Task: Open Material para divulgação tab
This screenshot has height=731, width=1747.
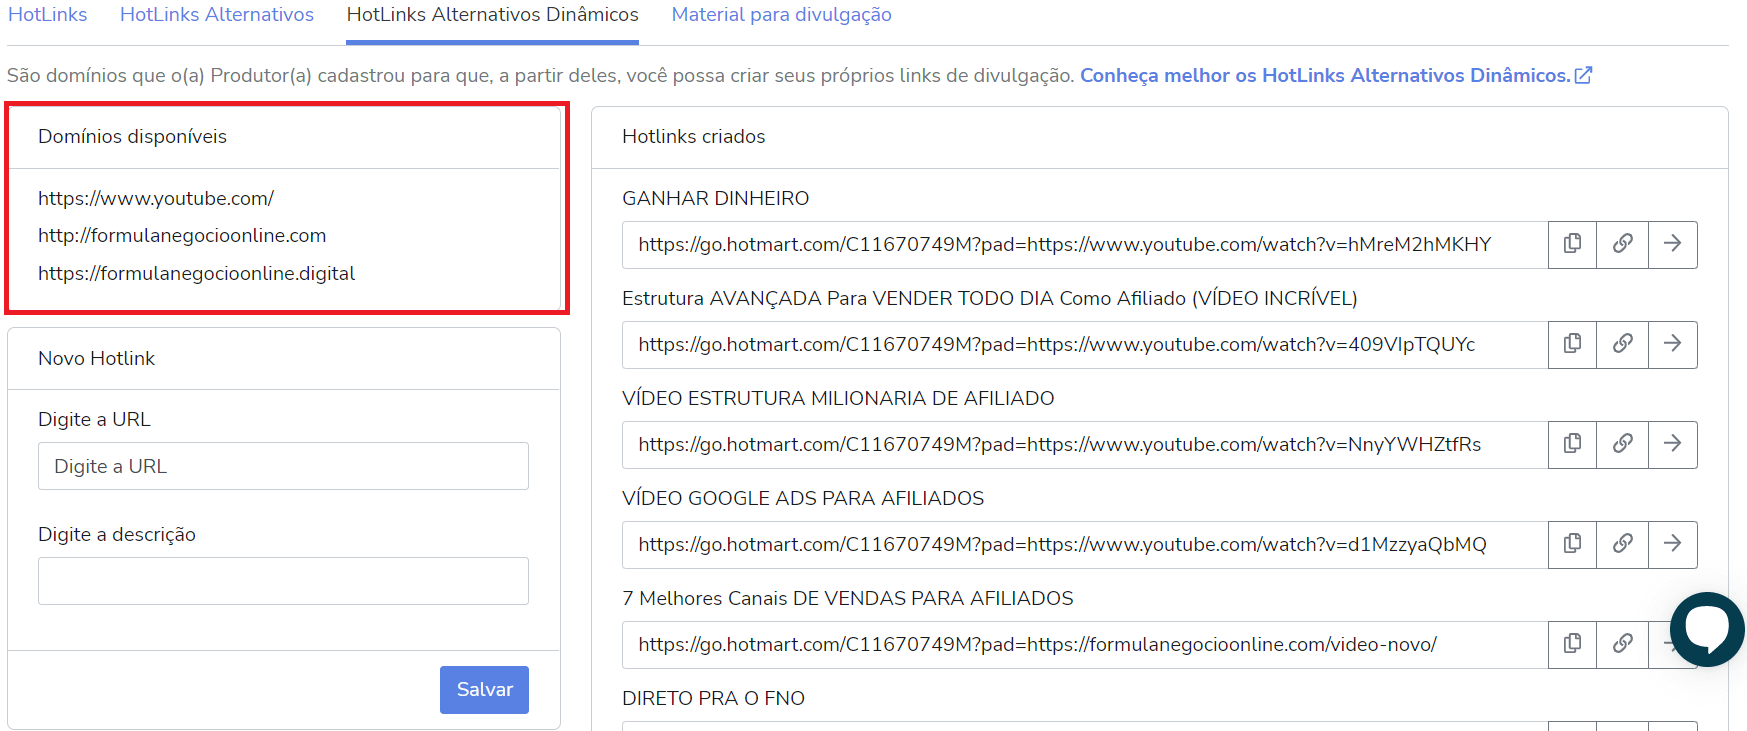Action: tap(781, 15)
